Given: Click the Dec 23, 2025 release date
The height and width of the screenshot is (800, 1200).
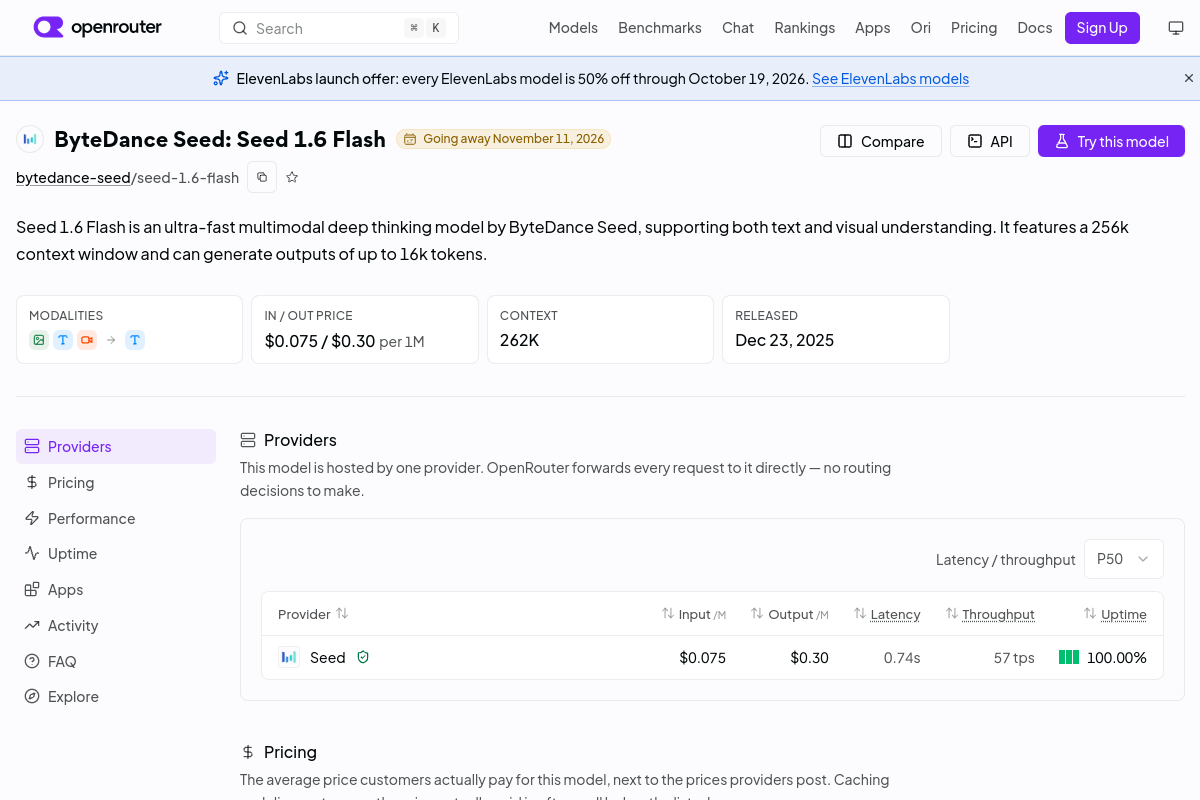Looking at the screenshot, I should point(785,340).
